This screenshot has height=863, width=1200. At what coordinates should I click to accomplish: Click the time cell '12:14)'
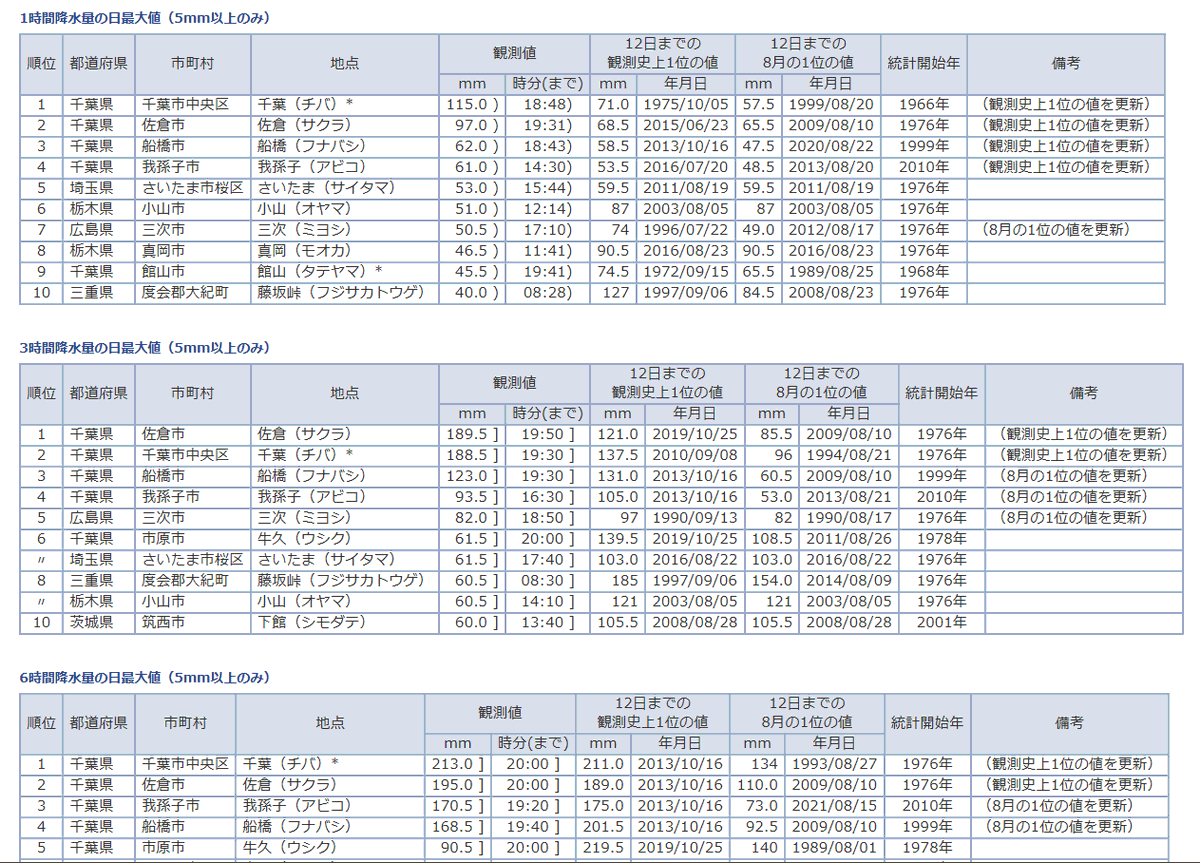coord(550,209)
